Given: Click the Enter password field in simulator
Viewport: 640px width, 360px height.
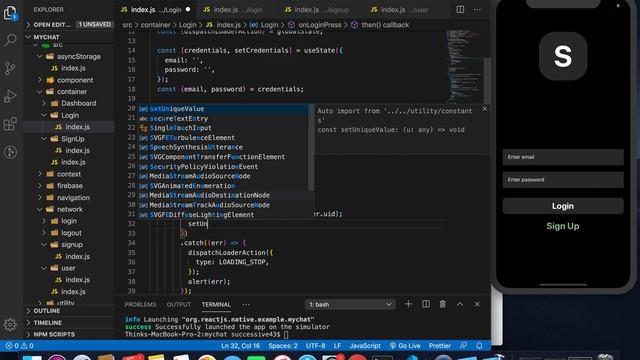Looking at the screenshot, I should [x=563, y=180].
